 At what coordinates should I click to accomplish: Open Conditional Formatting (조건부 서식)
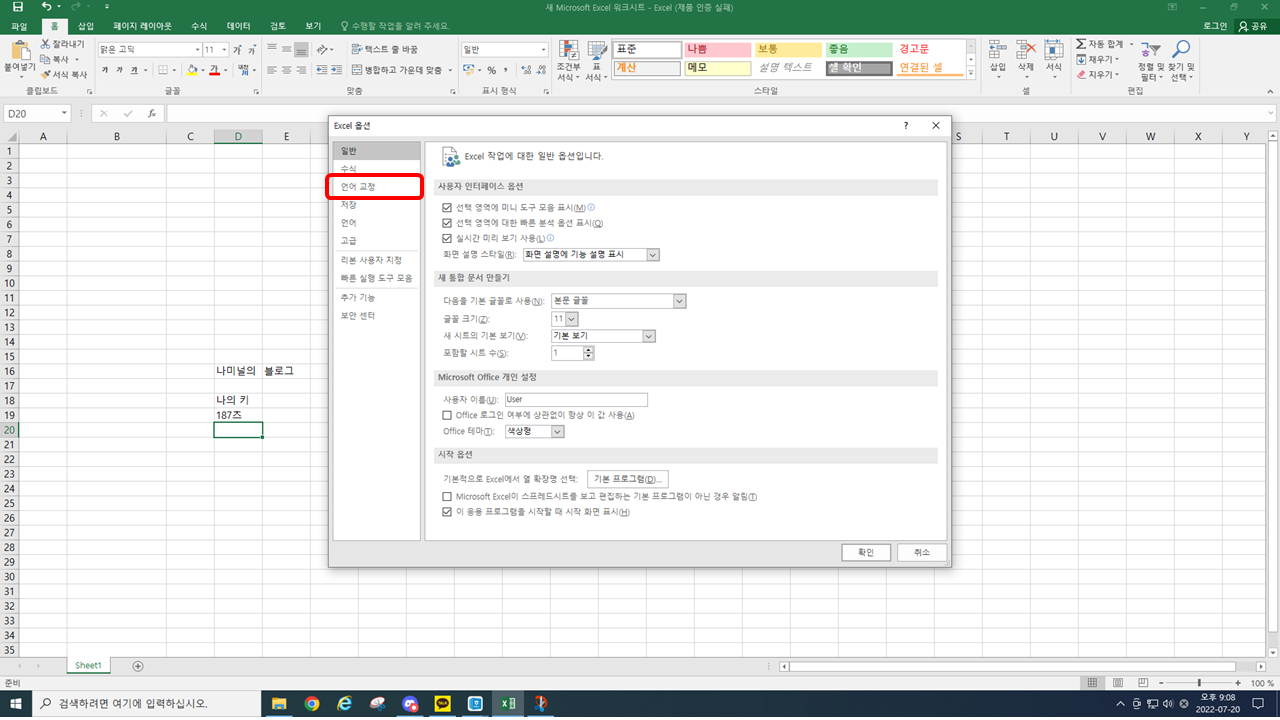tap(568, 62)
